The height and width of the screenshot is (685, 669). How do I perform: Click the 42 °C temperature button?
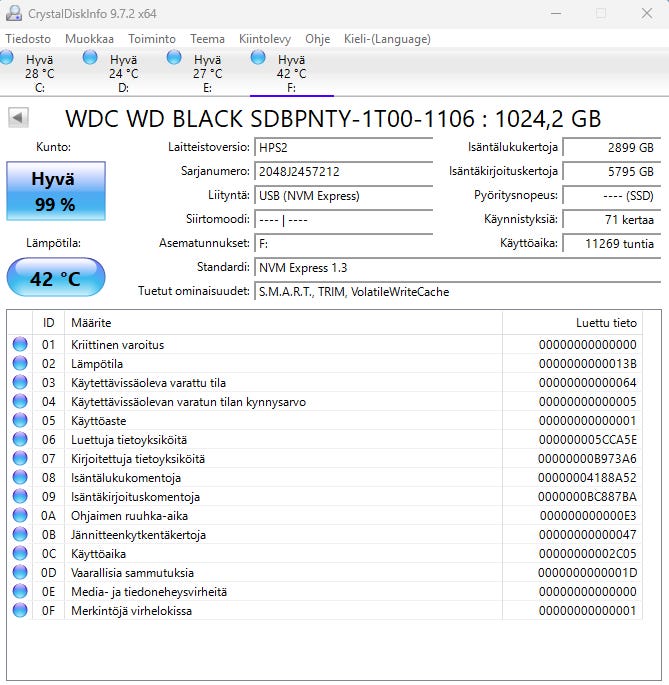(x=55, y=278)
